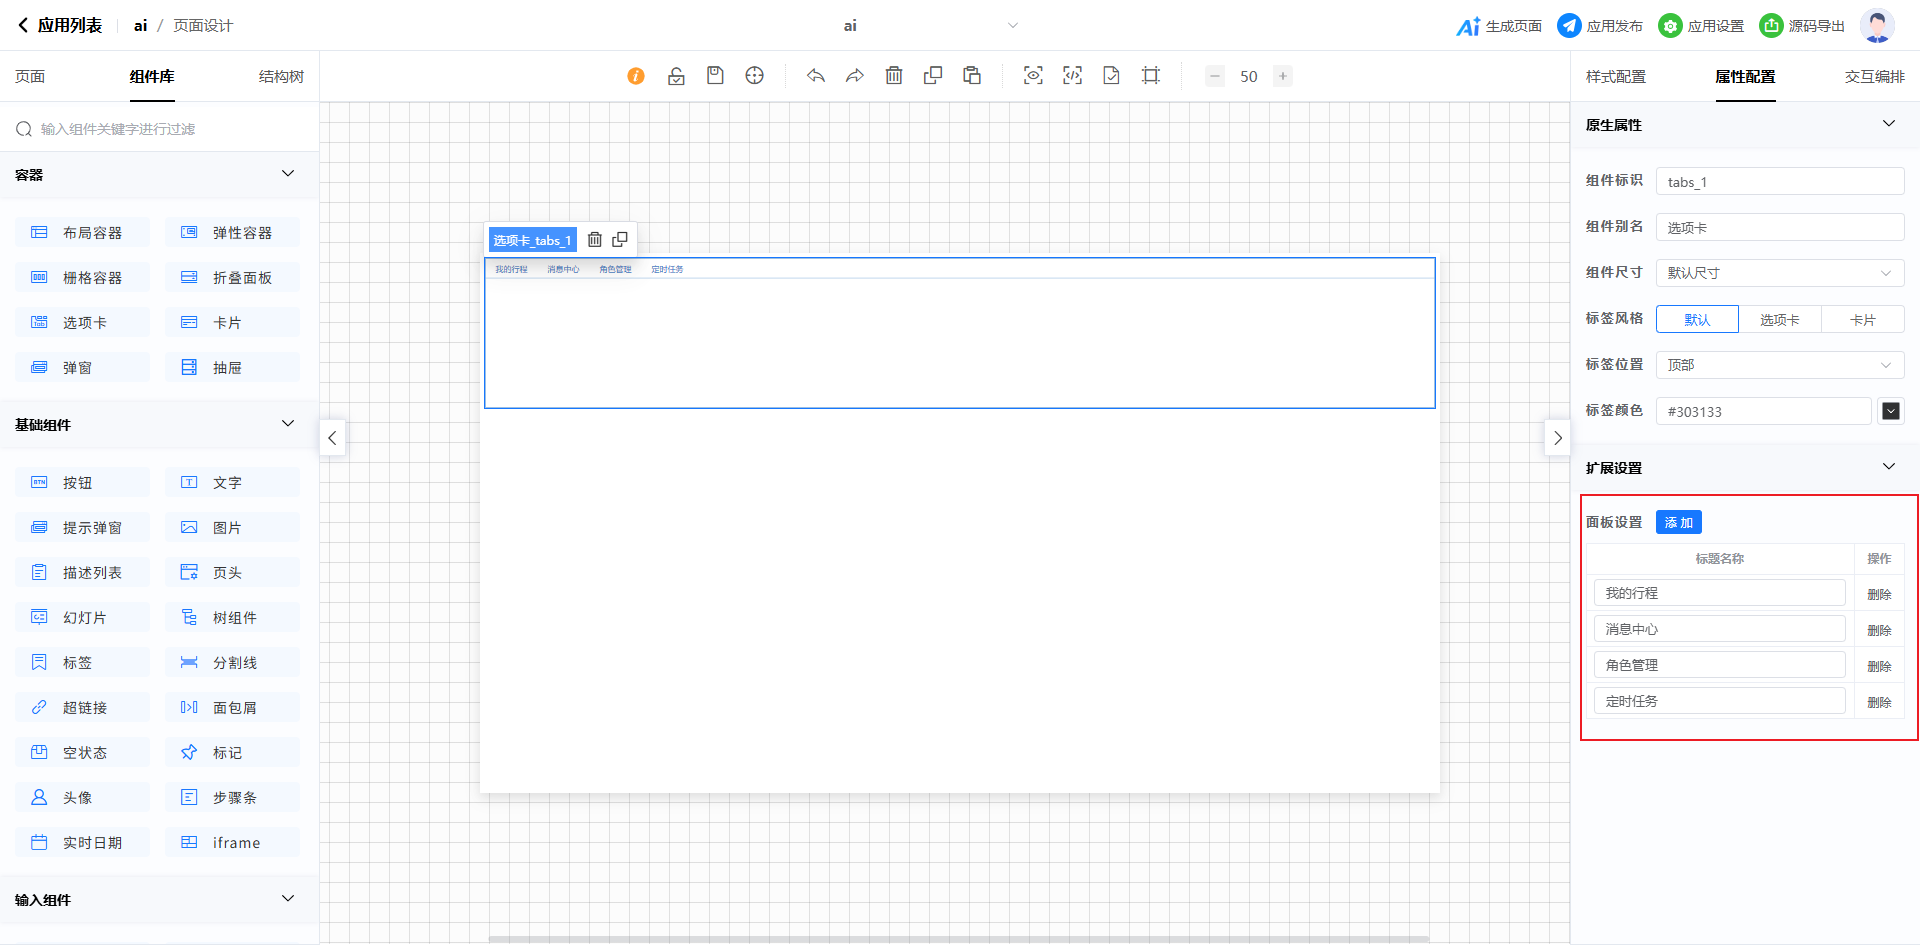Click the unlock icon in toolbar
1920x945 pixels.
[x=676, y=76]
